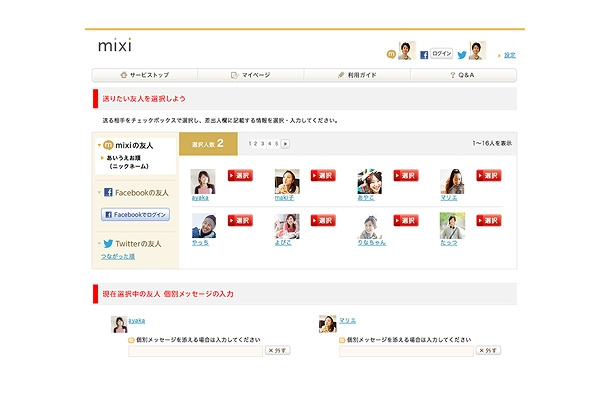Image resolution: width=610 pixels, height=400 pixels.
Task: Go to page 1 of friends
Action: coord(250,144)
